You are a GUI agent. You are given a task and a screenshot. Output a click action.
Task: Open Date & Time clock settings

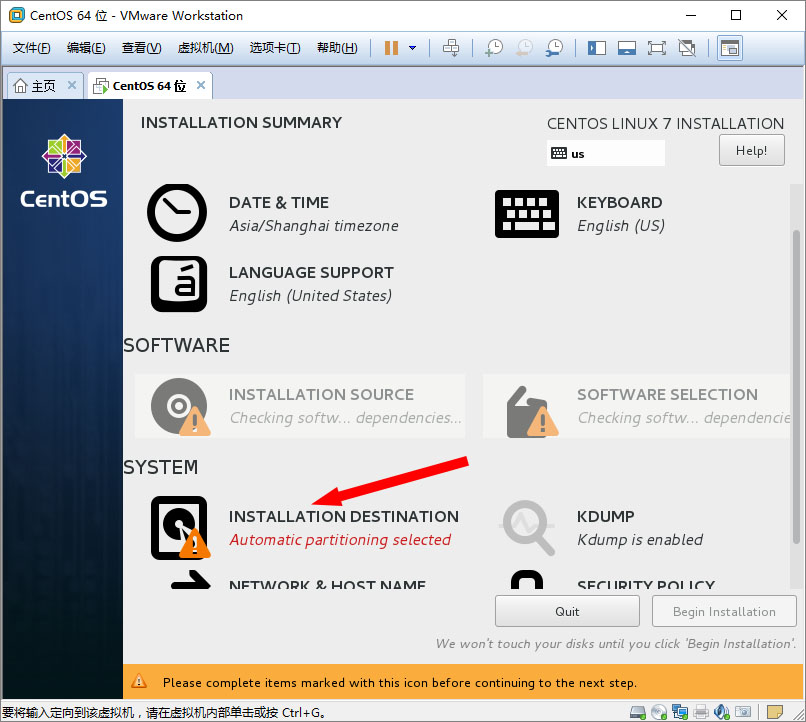point(177,213)
